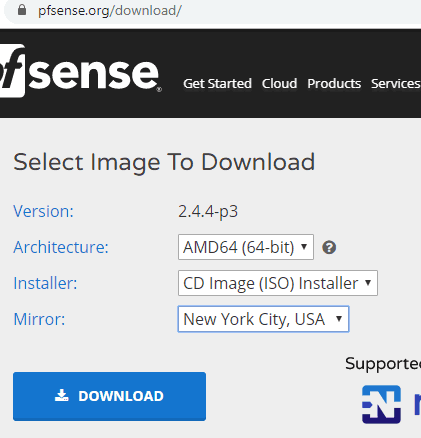Click the blue DOWNLOAD button
The width and height of the screenshot is (421, 438).
(109, 396)
